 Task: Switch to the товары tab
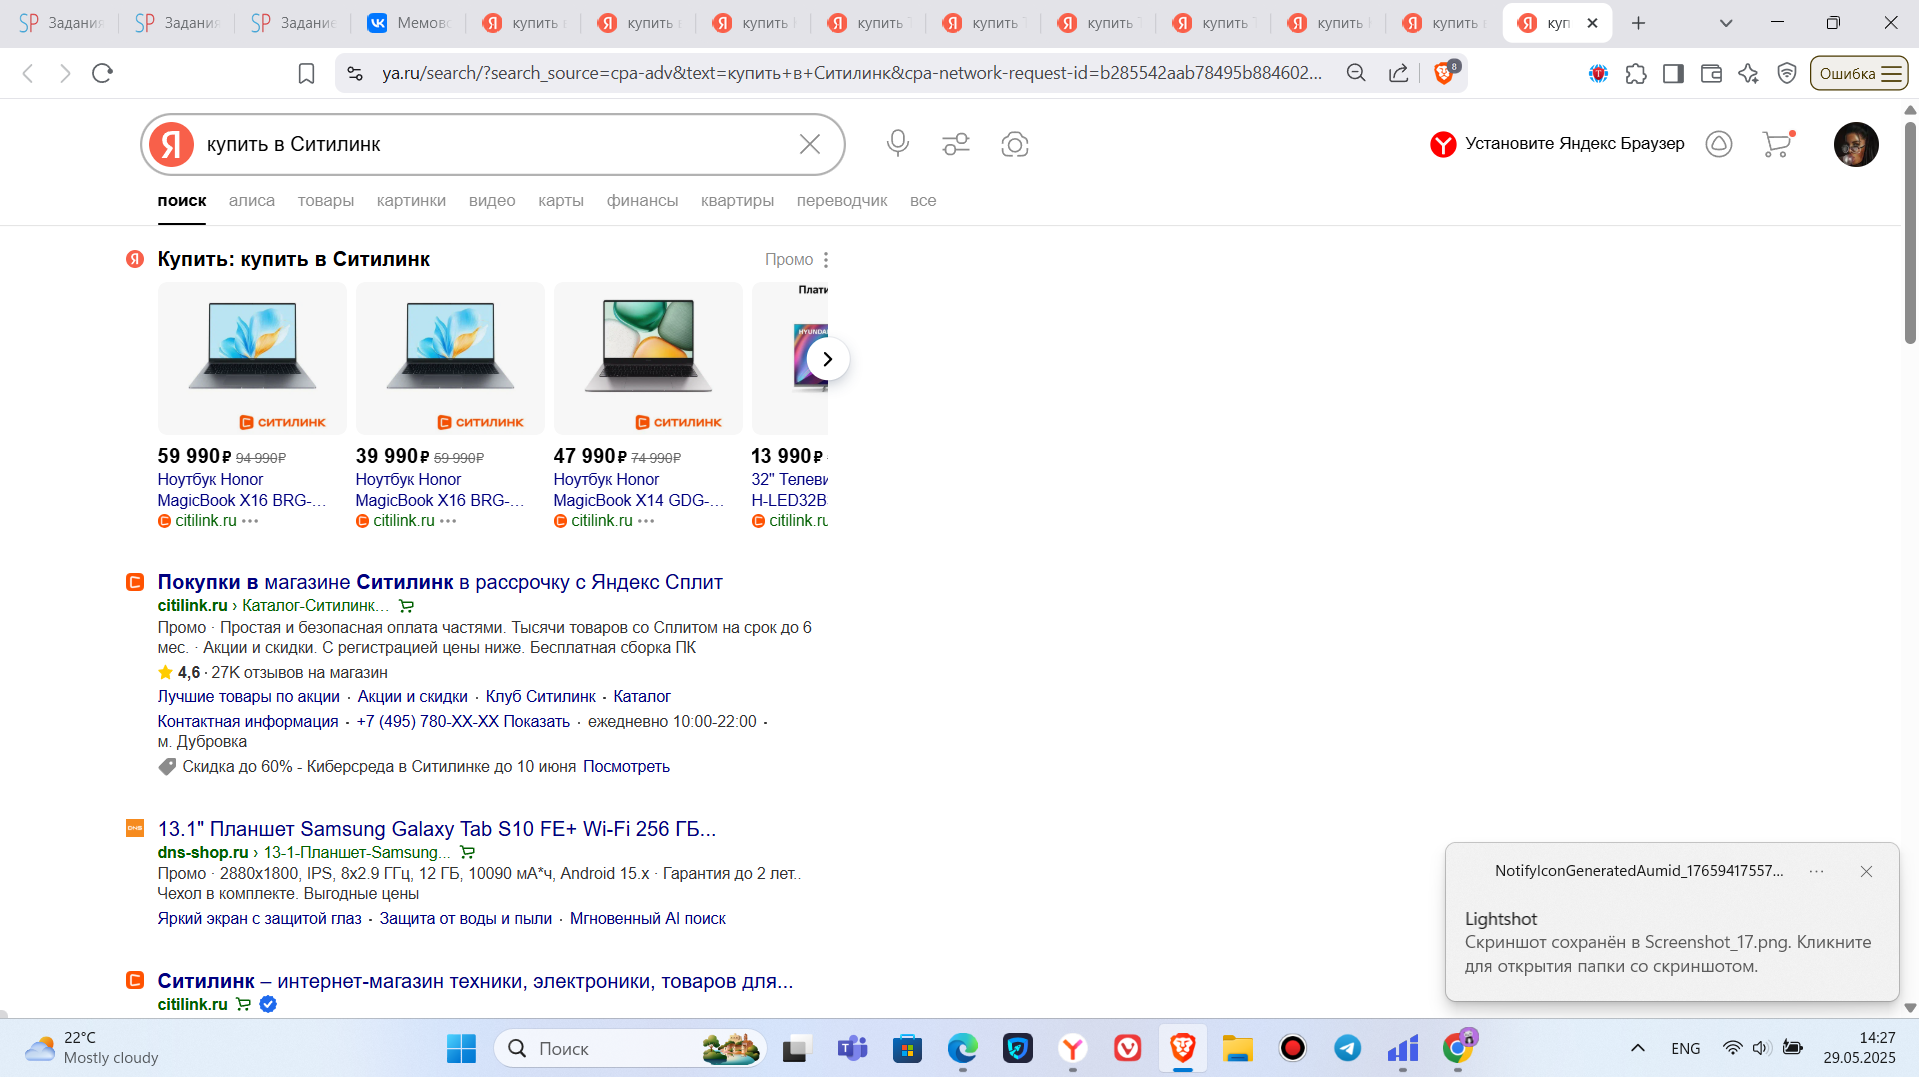click(x=326, y=201)
